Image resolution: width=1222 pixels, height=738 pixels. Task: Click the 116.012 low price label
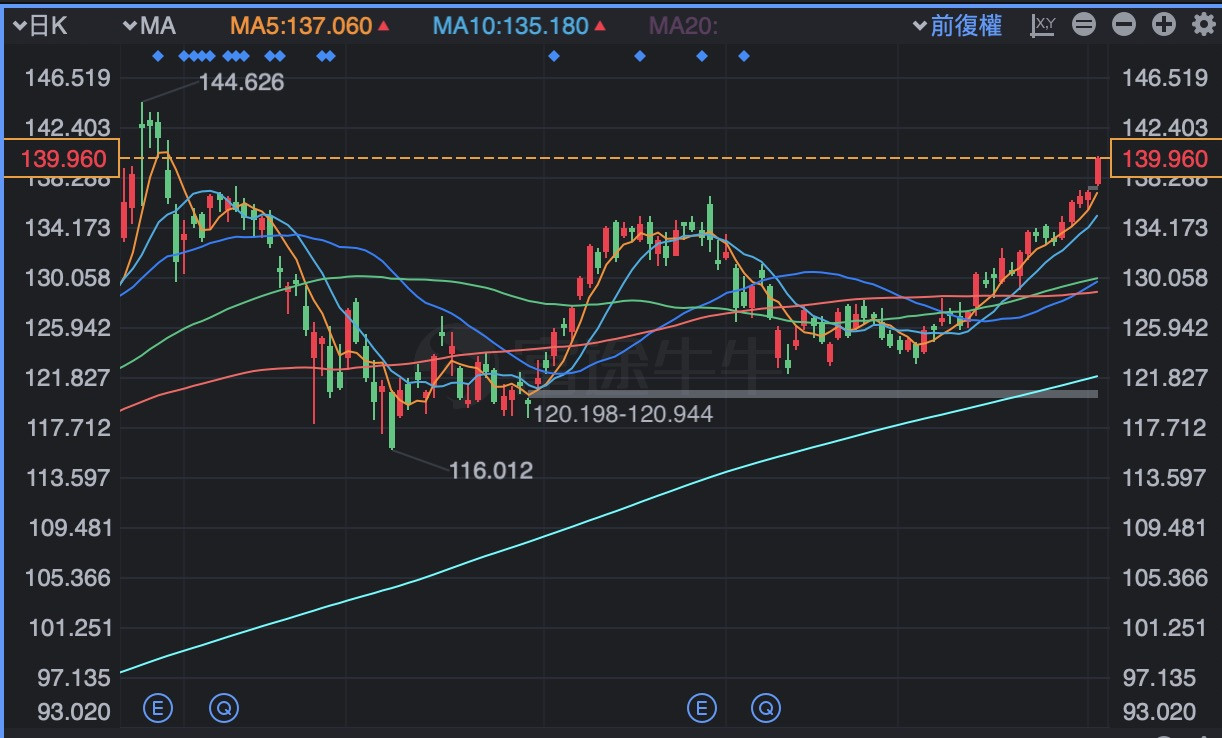coord(490,470)
